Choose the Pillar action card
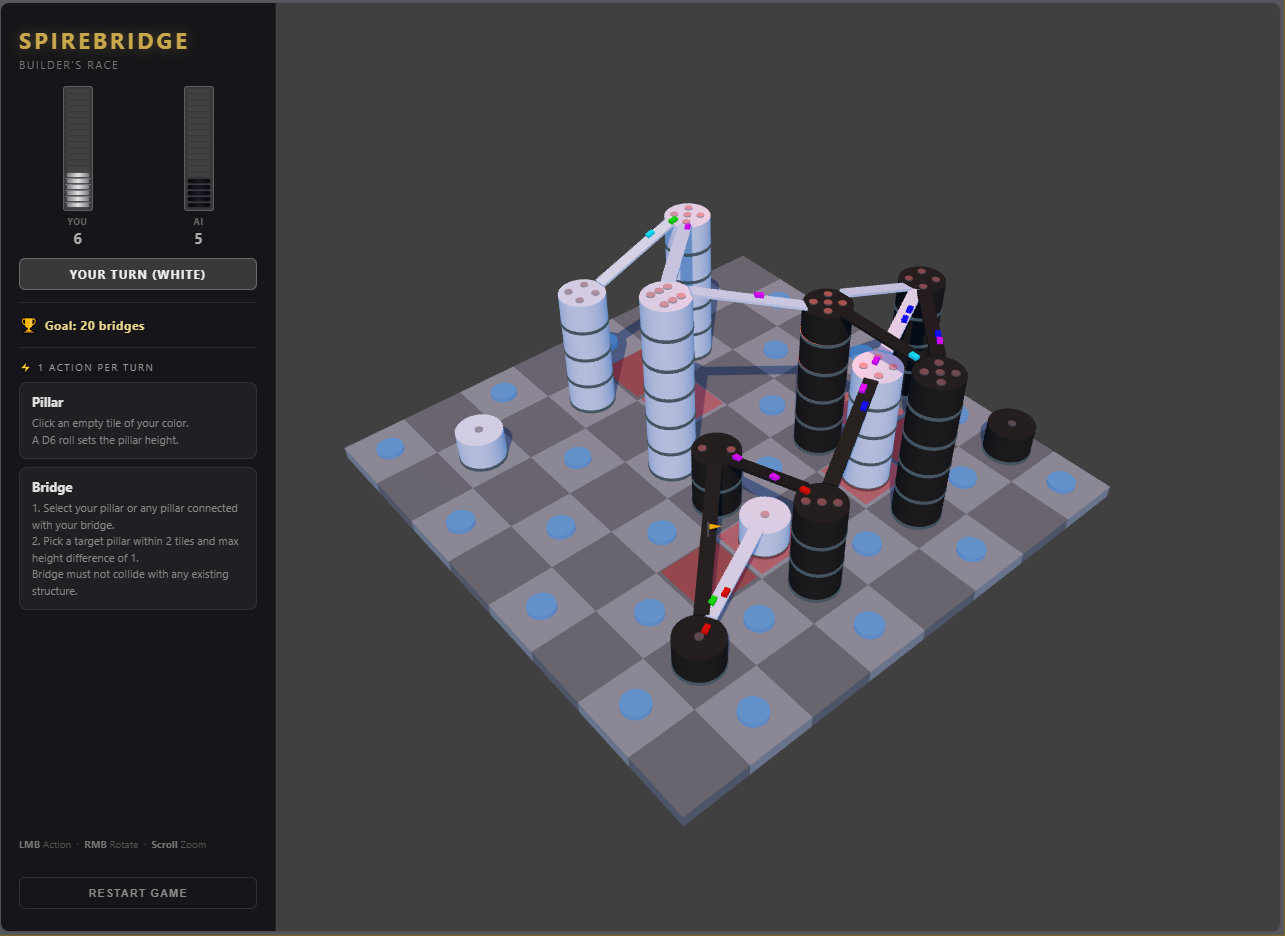Image resolution: width=1285 pixels, height=936 pixels. pos(138,420)
